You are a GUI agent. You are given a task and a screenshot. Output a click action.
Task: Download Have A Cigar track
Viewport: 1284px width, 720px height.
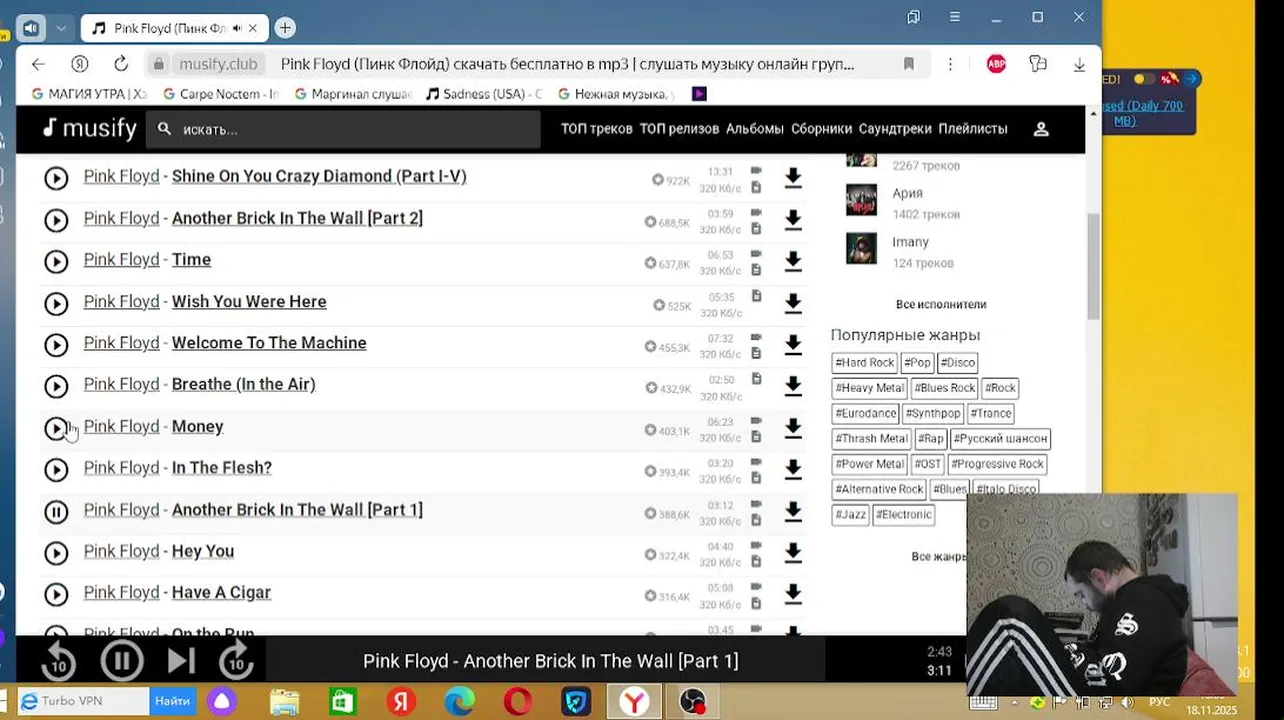point(793,595)
